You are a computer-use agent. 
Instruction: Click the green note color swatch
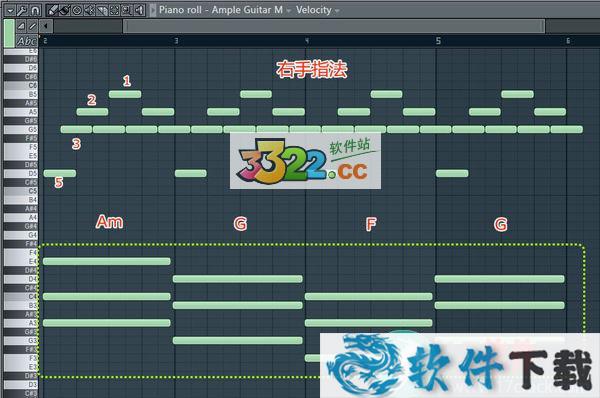click(x=9, y=33)
